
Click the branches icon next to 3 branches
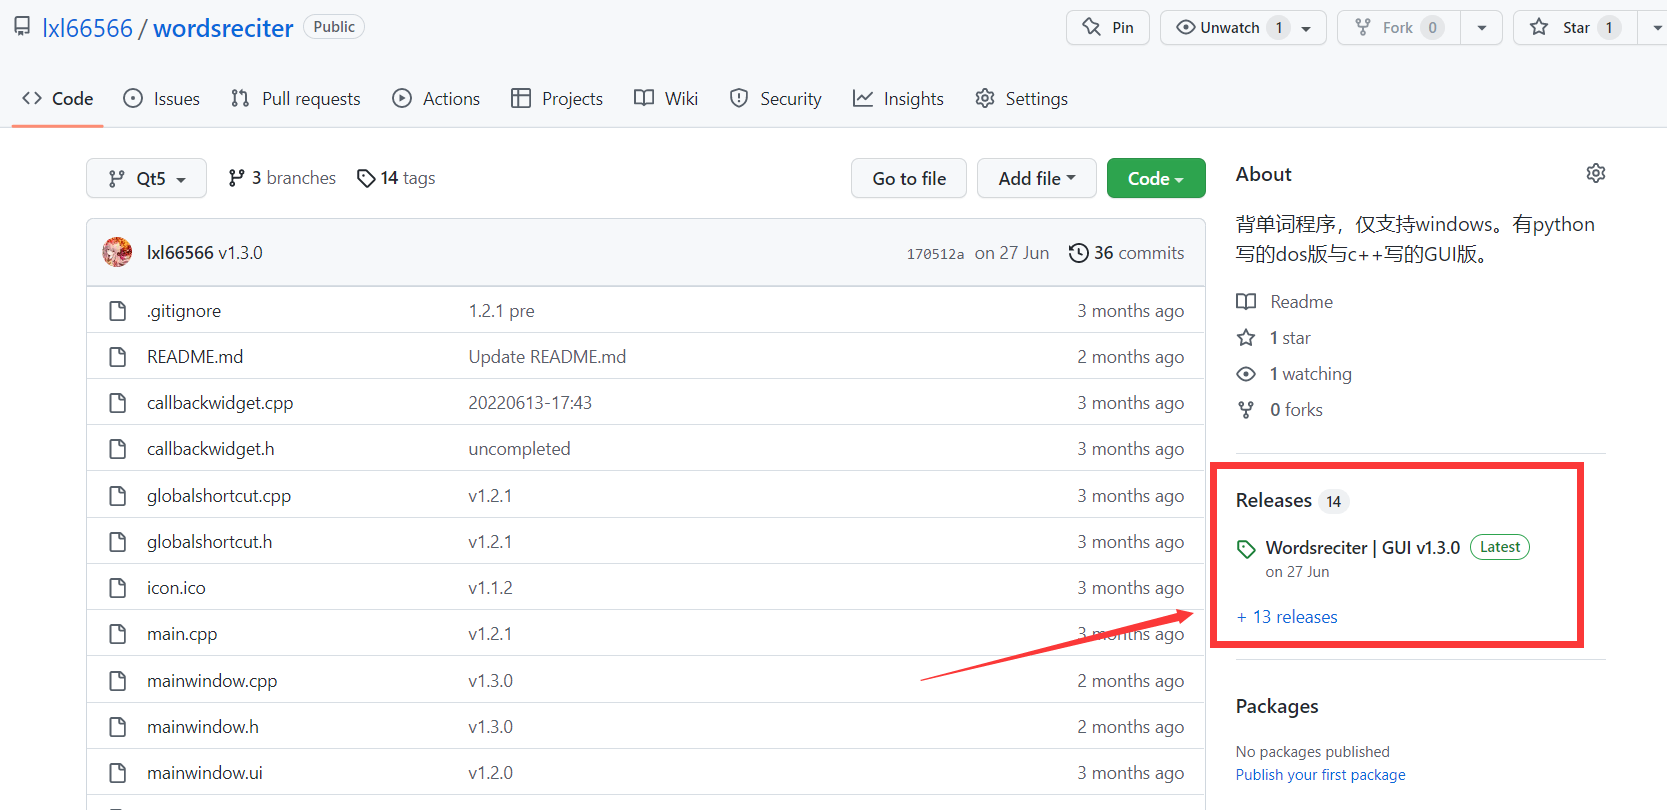click(x=236, y=178)
